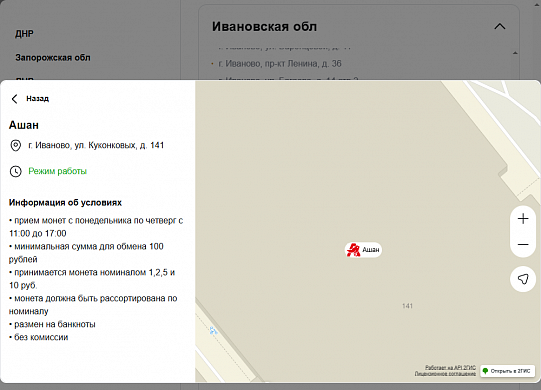This screenshot has width=541, height=390.
Task: Select Запорожская обл region in the list
Action: (x=53, y=58)
